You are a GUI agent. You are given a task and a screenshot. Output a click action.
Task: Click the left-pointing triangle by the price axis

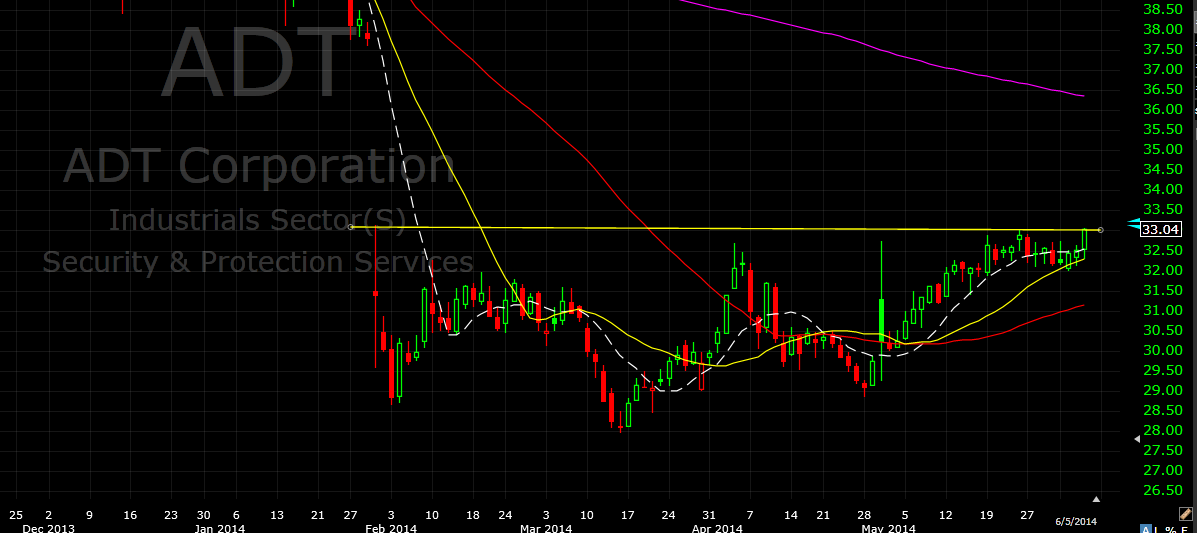tap(1136, 438)
